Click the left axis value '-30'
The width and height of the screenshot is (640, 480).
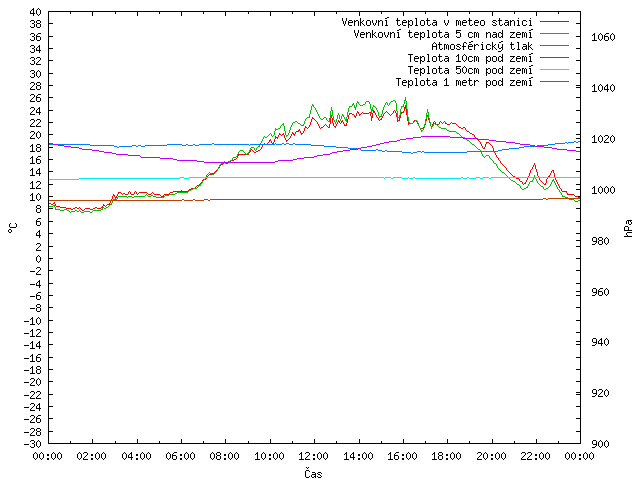(x=33, y=444)
